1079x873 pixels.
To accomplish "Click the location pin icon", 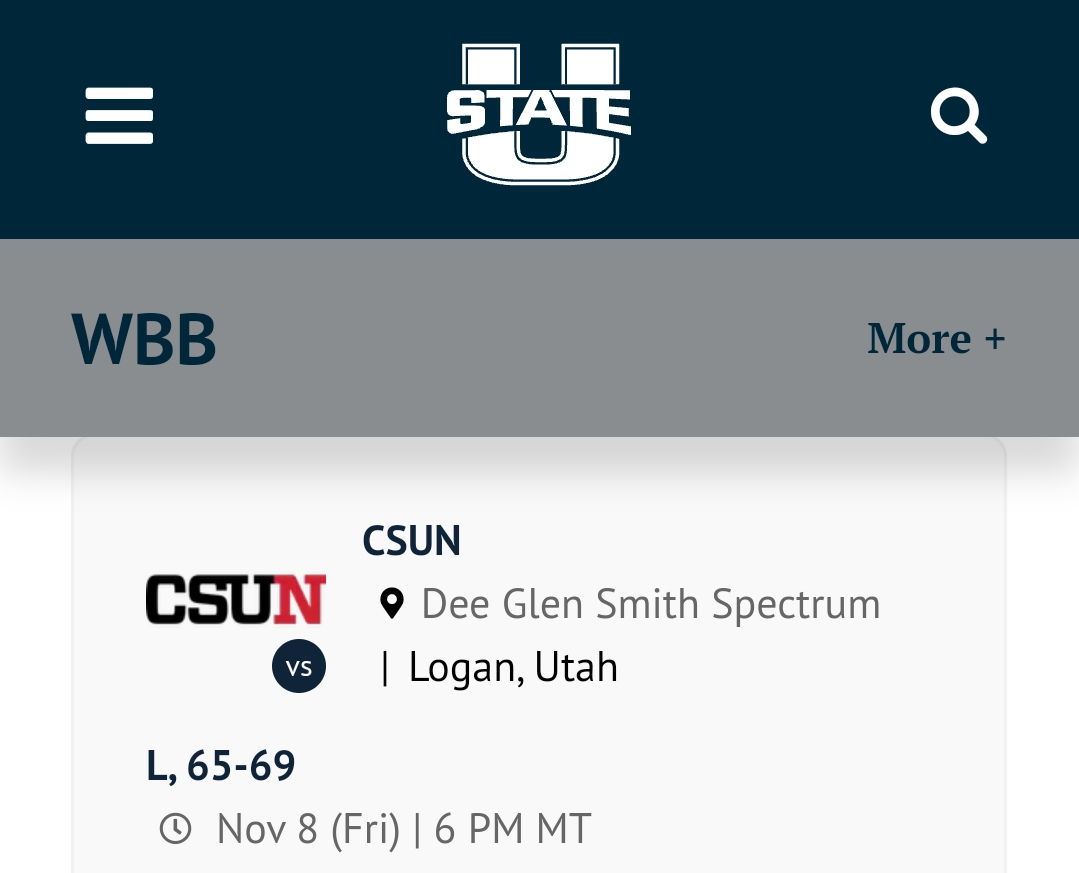I will [x=392, y=604].
